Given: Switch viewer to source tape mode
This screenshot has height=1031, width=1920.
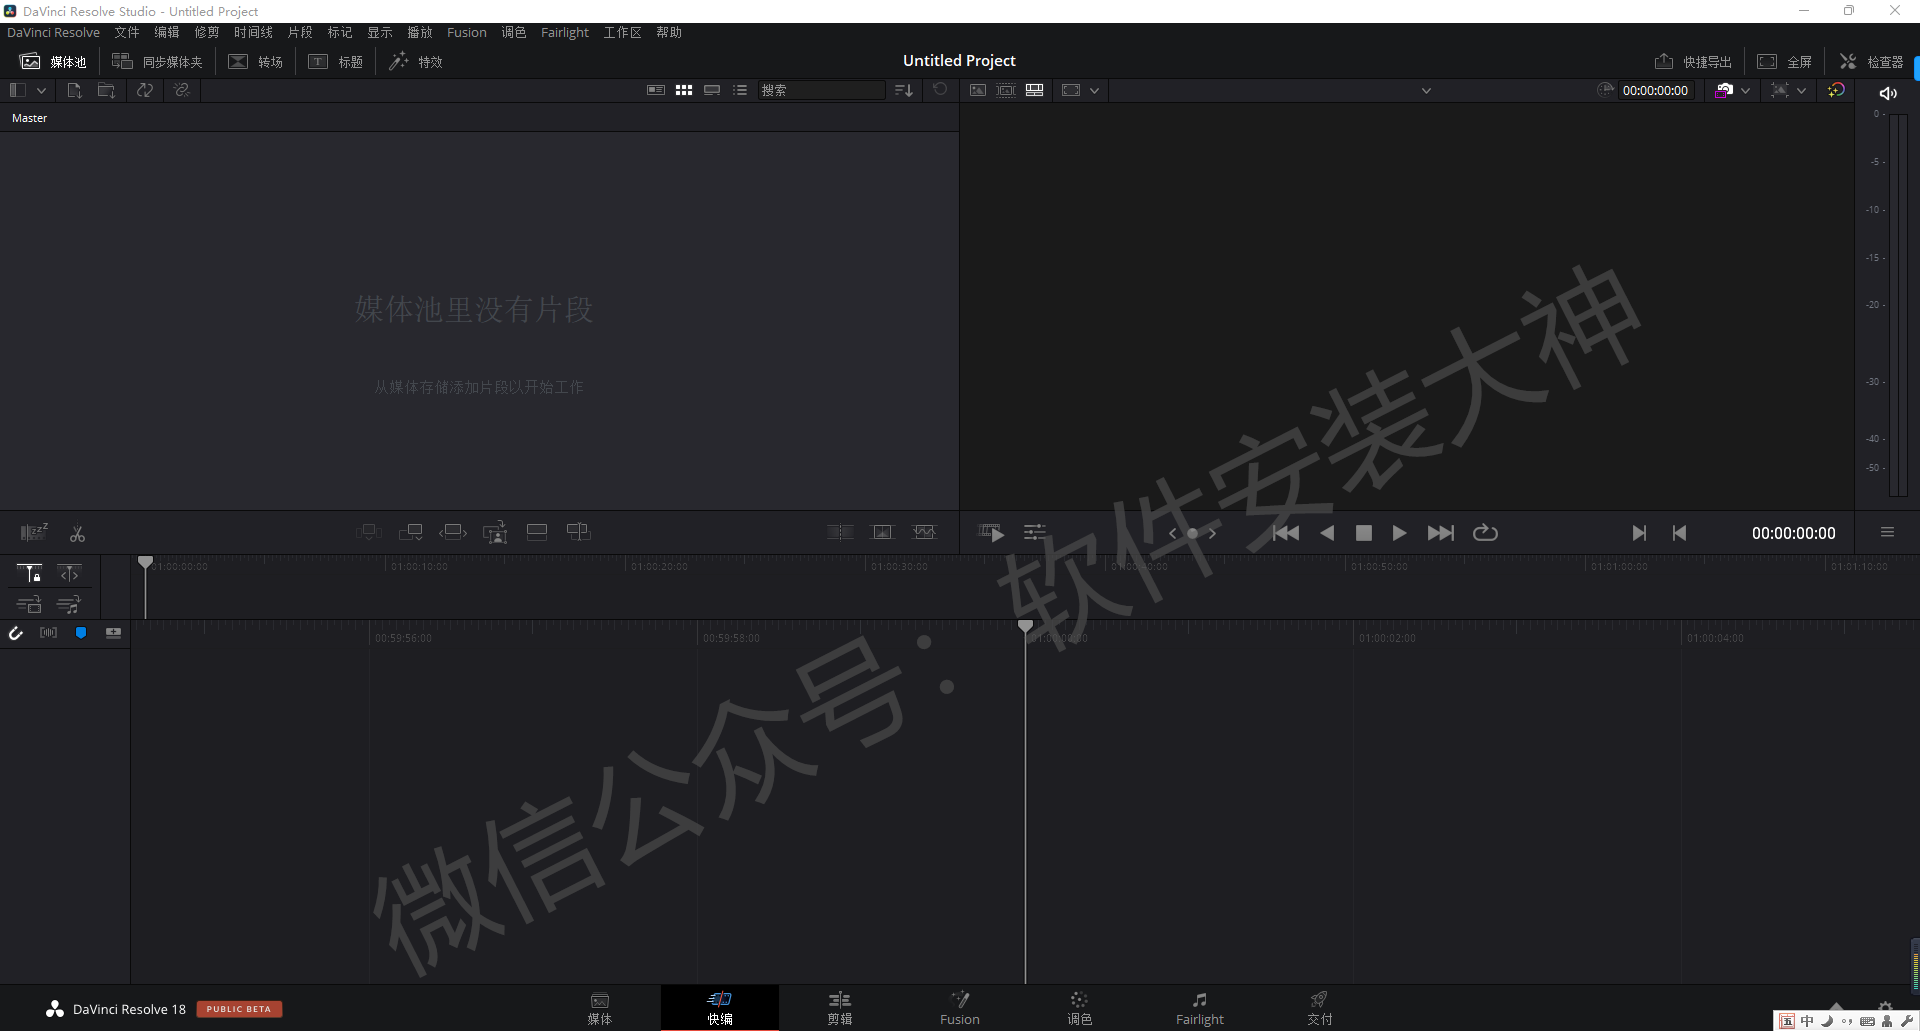Looking at the screenshot, I should coord(1006,90).
